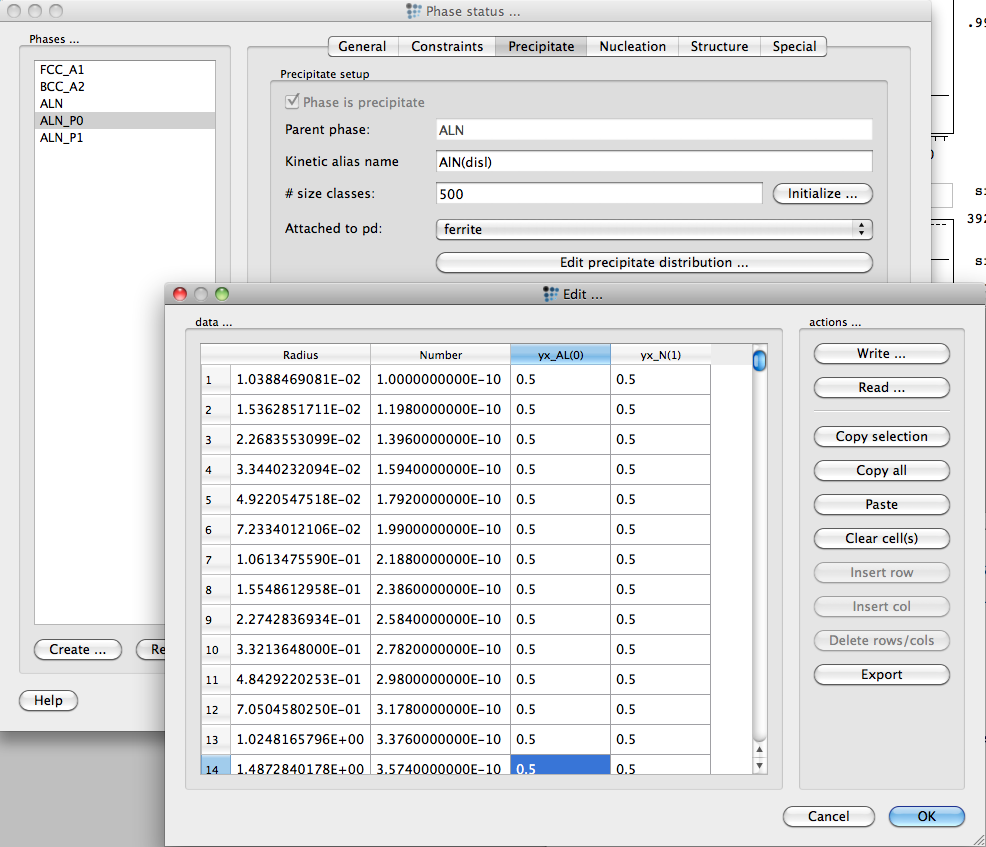Image resolution: width=986 pixels, height=847 pixels.
Task: Select ALN_P1 in the phases list
Action: pyautogui.click(x=62, y=137)
